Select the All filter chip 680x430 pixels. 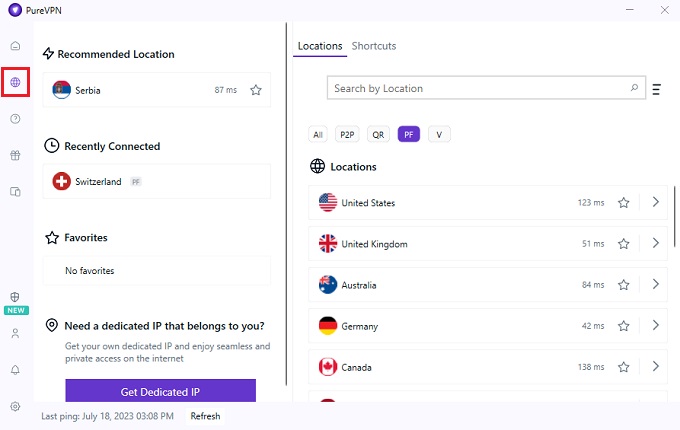(x=318, y=134)
